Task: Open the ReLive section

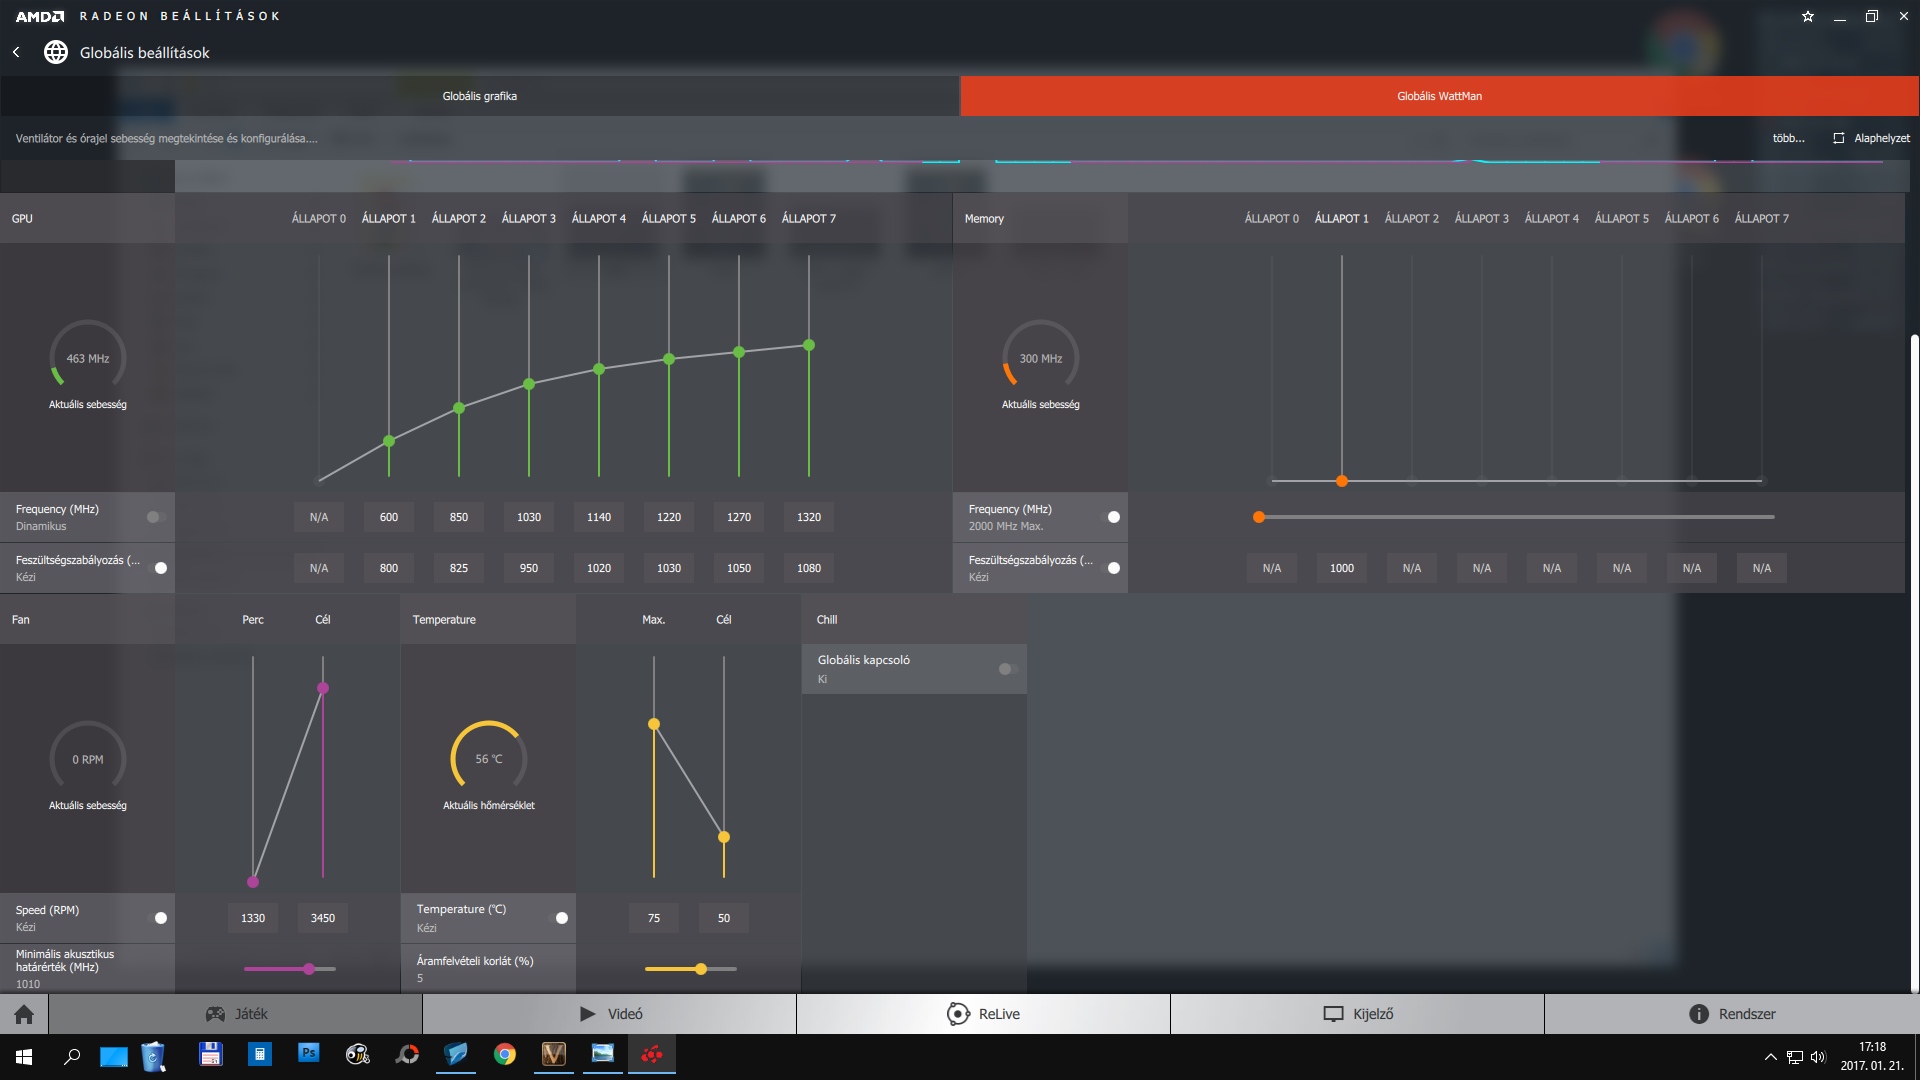Action: [x=984, y=1014]
